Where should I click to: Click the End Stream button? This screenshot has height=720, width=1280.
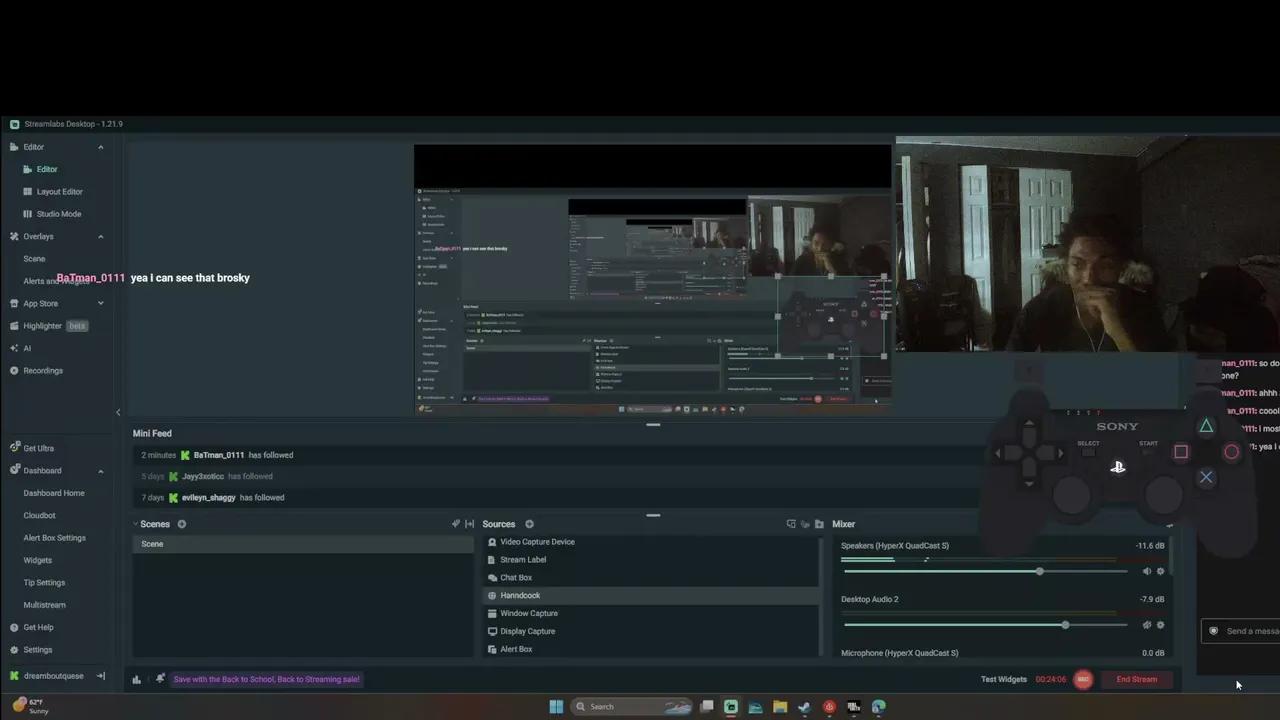coord(1136,680)
